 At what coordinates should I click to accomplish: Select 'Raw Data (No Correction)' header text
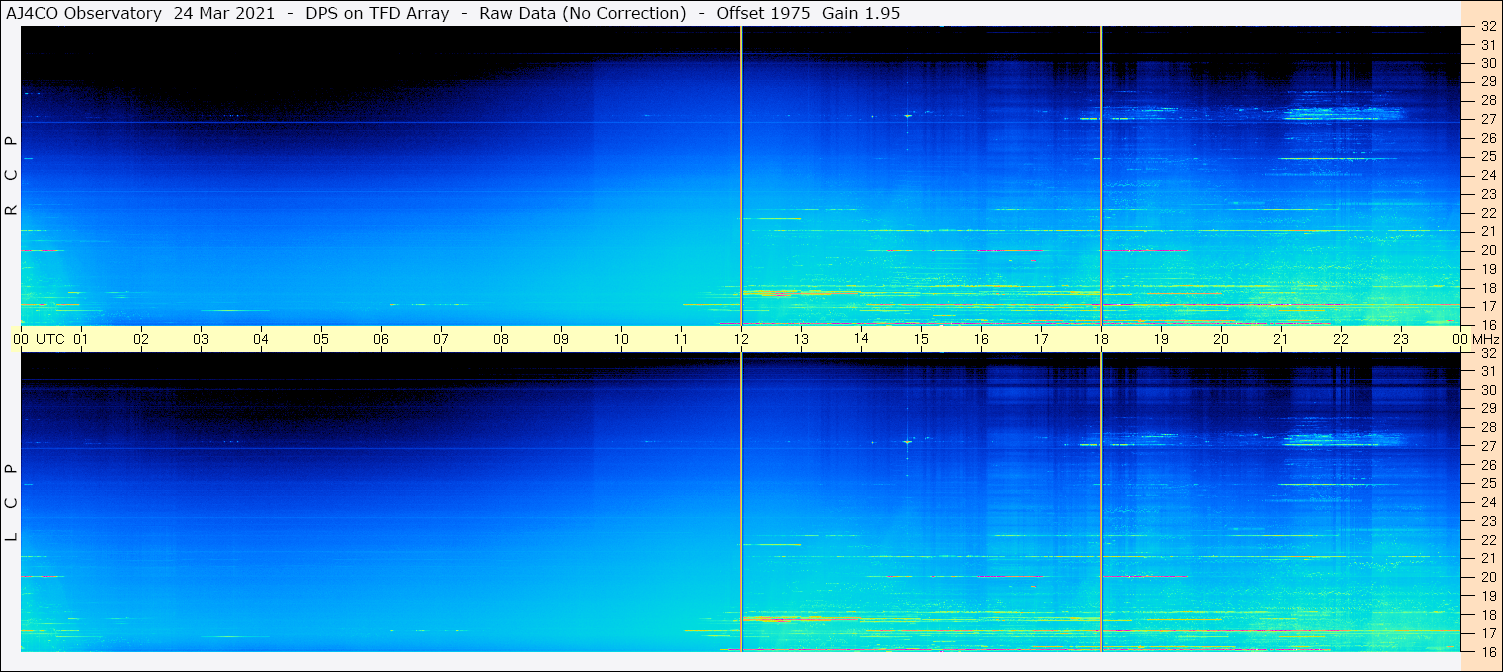click(583, 13)
